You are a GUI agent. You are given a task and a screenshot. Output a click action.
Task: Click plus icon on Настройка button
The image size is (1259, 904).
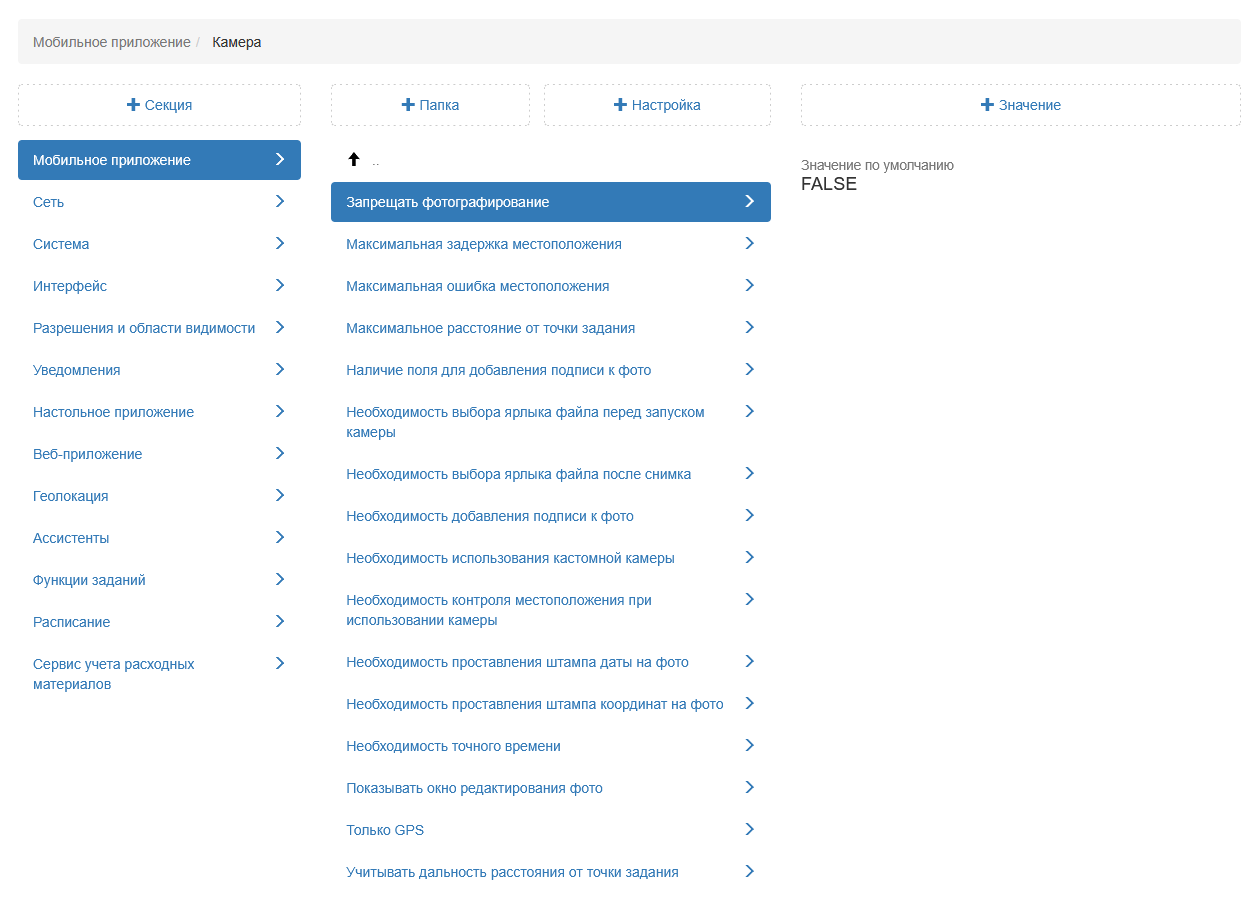(x=621, y=105)
